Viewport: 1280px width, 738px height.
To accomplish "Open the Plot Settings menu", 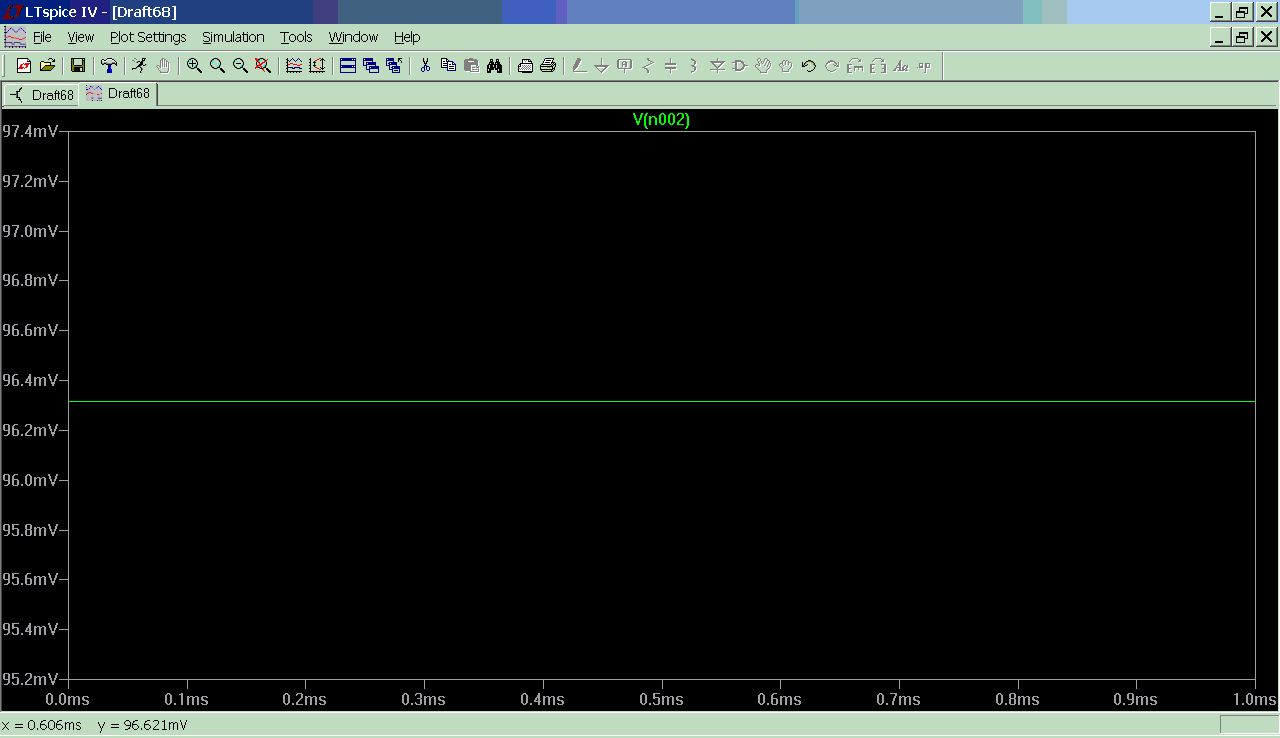I will [148, 37].
